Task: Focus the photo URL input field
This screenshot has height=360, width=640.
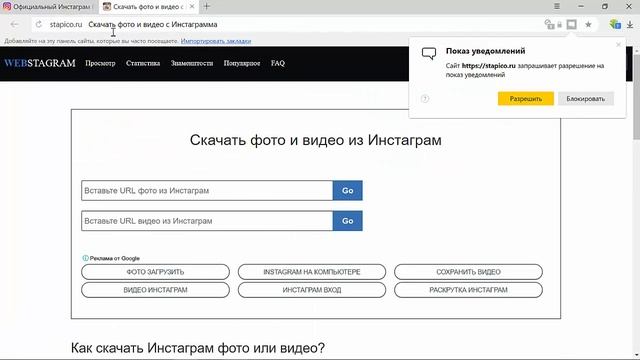Action: (x=207, y=191)
